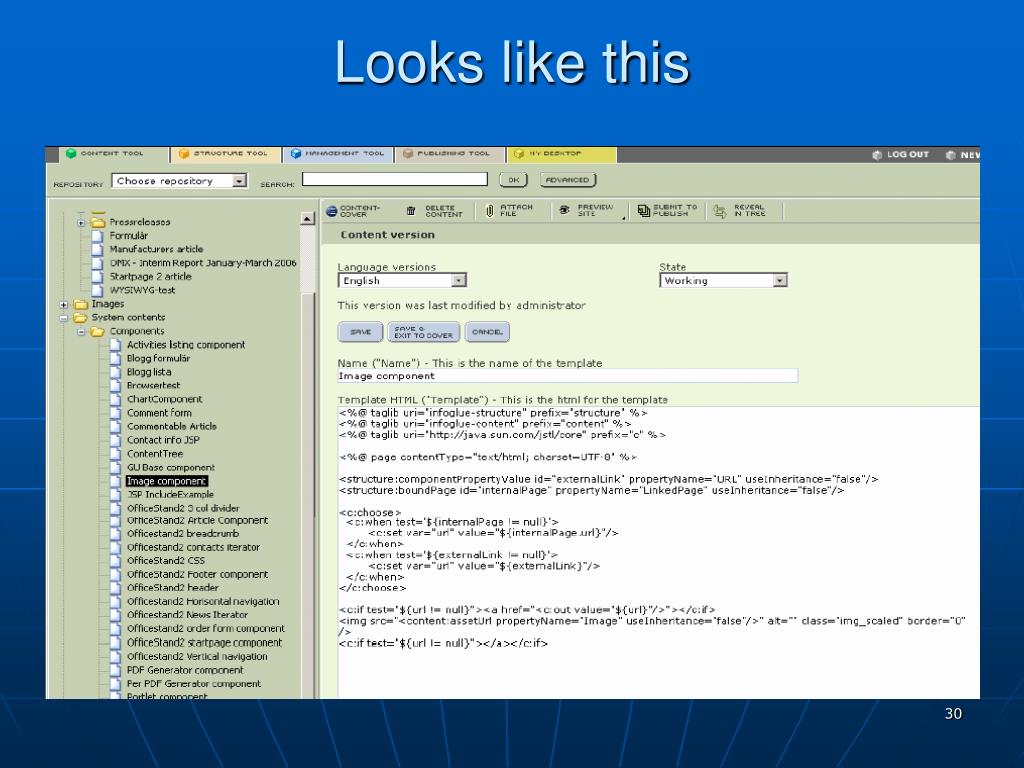Select the Browsertest item
This screenshot has width=1024, height=768.
[x=153, y=386]
